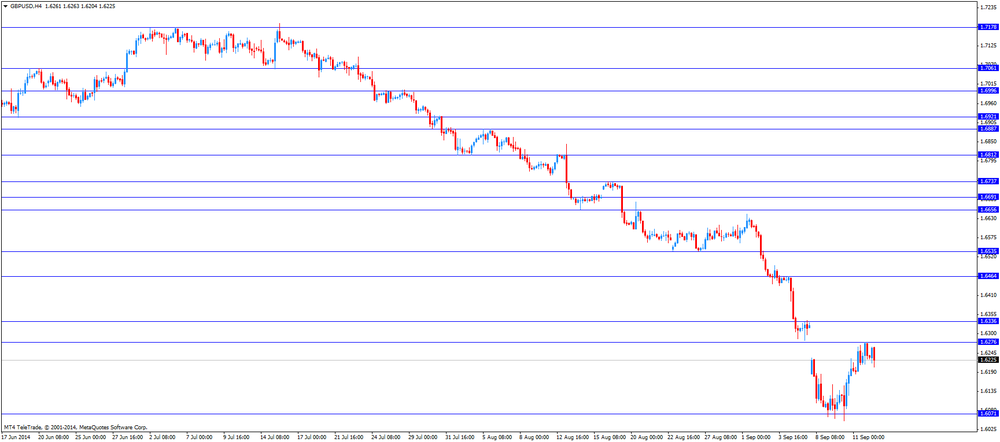Select the 1.6071 level price label

[x=987, y=414]
